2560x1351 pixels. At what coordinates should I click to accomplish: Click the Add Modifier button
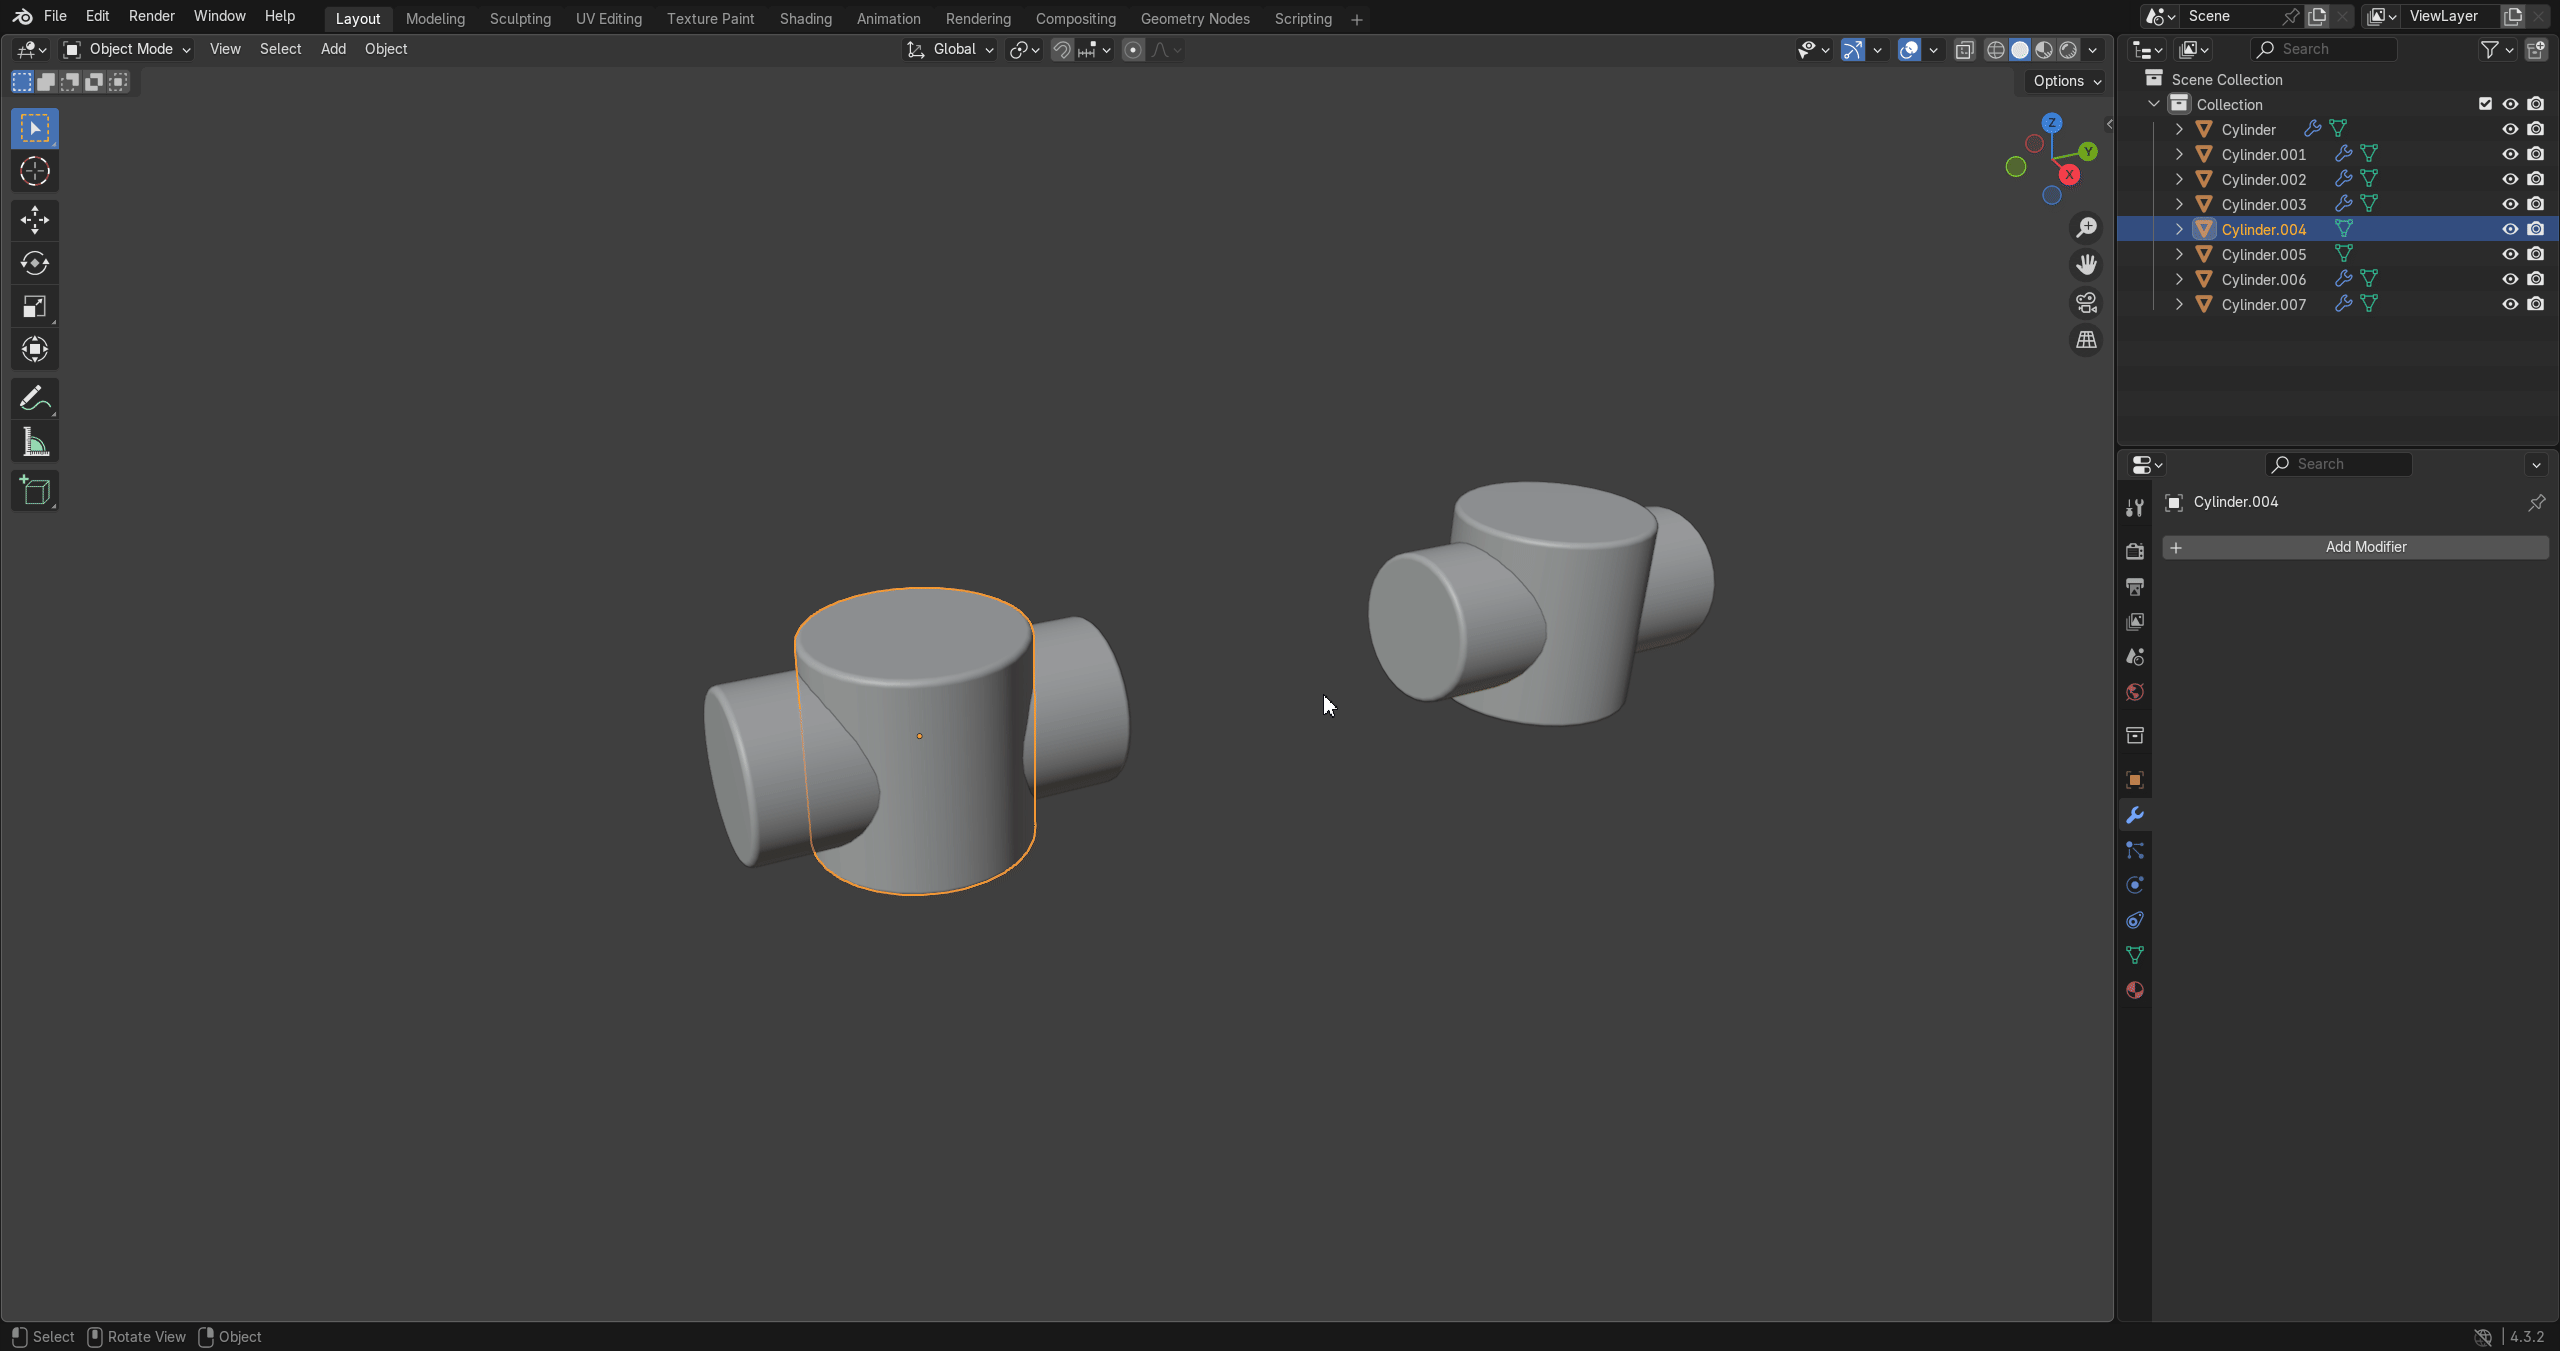(x=2356, y=547)
